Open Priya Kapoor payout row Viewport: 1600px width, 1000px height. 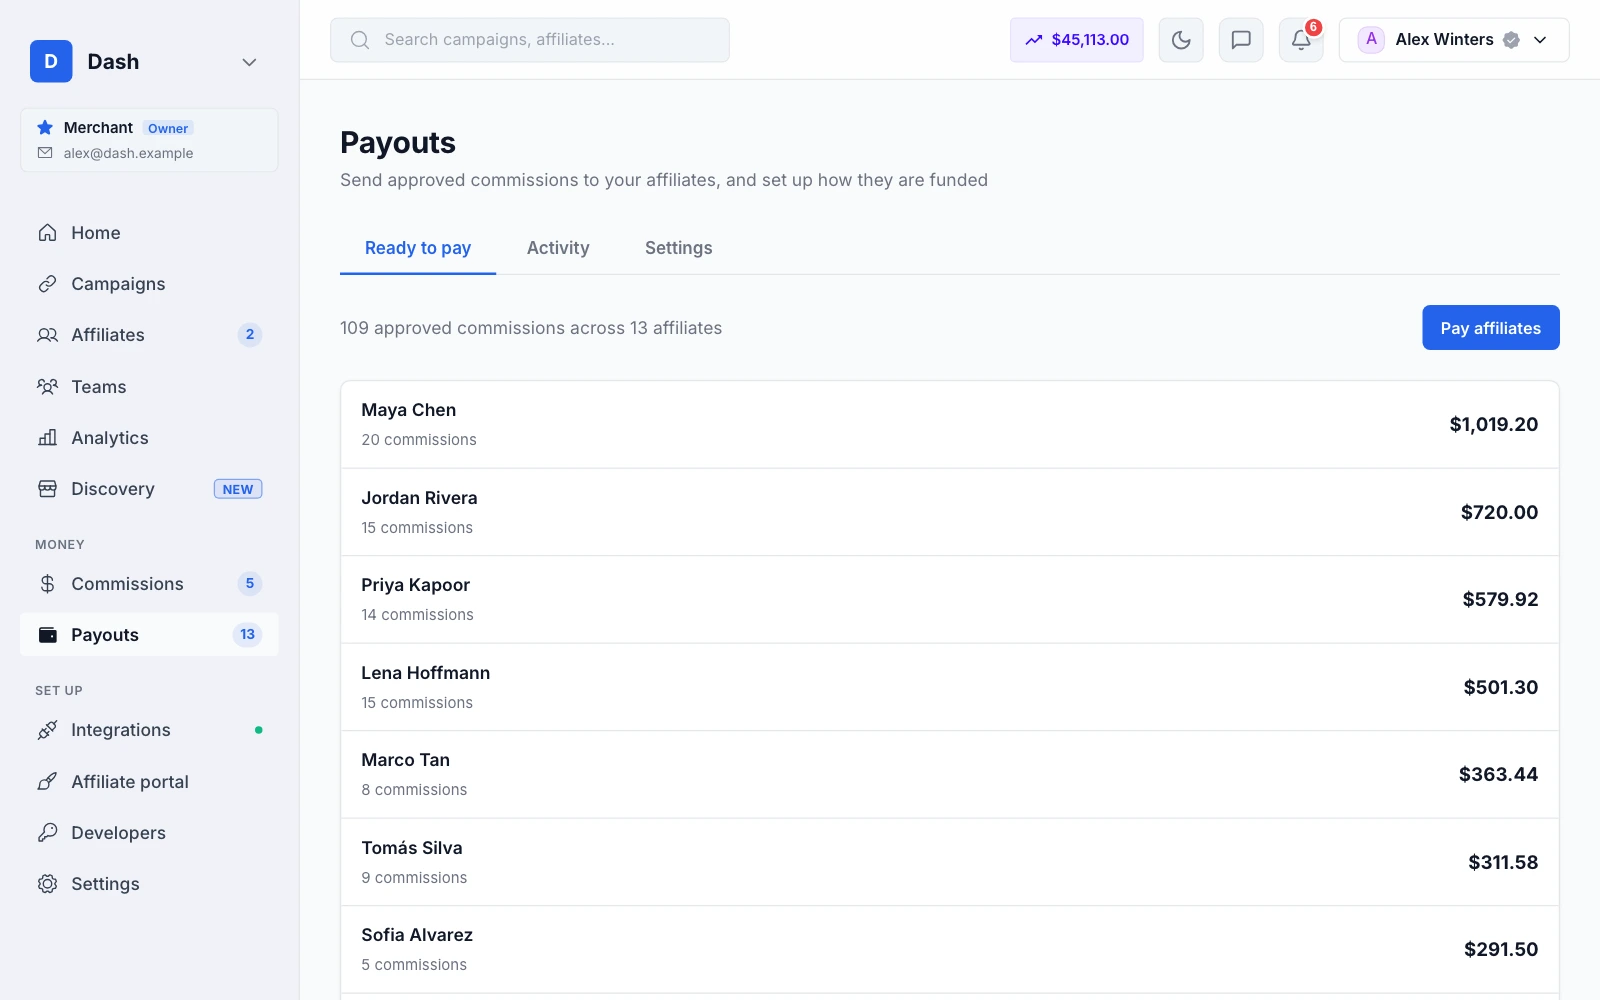point(950,599)
